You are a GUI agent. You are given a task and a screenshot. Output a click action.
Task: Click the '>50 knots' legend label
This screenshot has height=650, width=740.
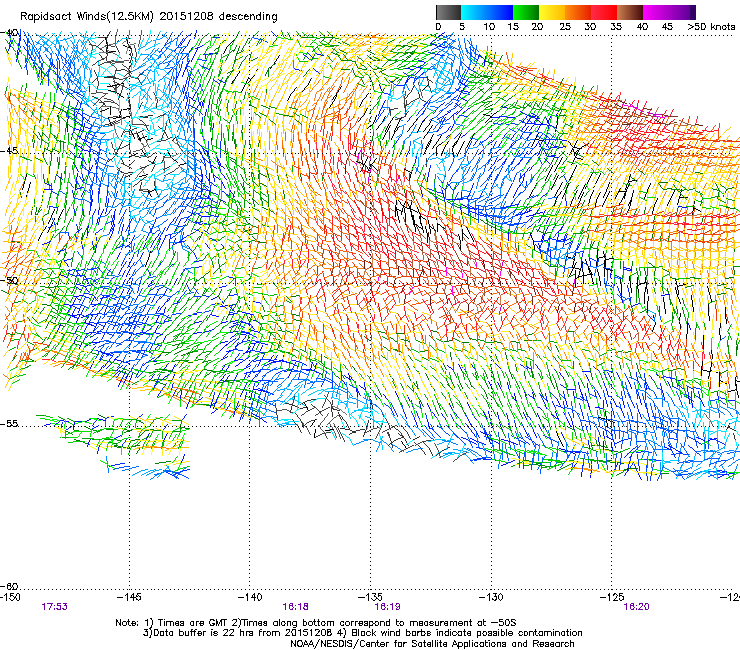pyautogui.click(x=711, y=27)
